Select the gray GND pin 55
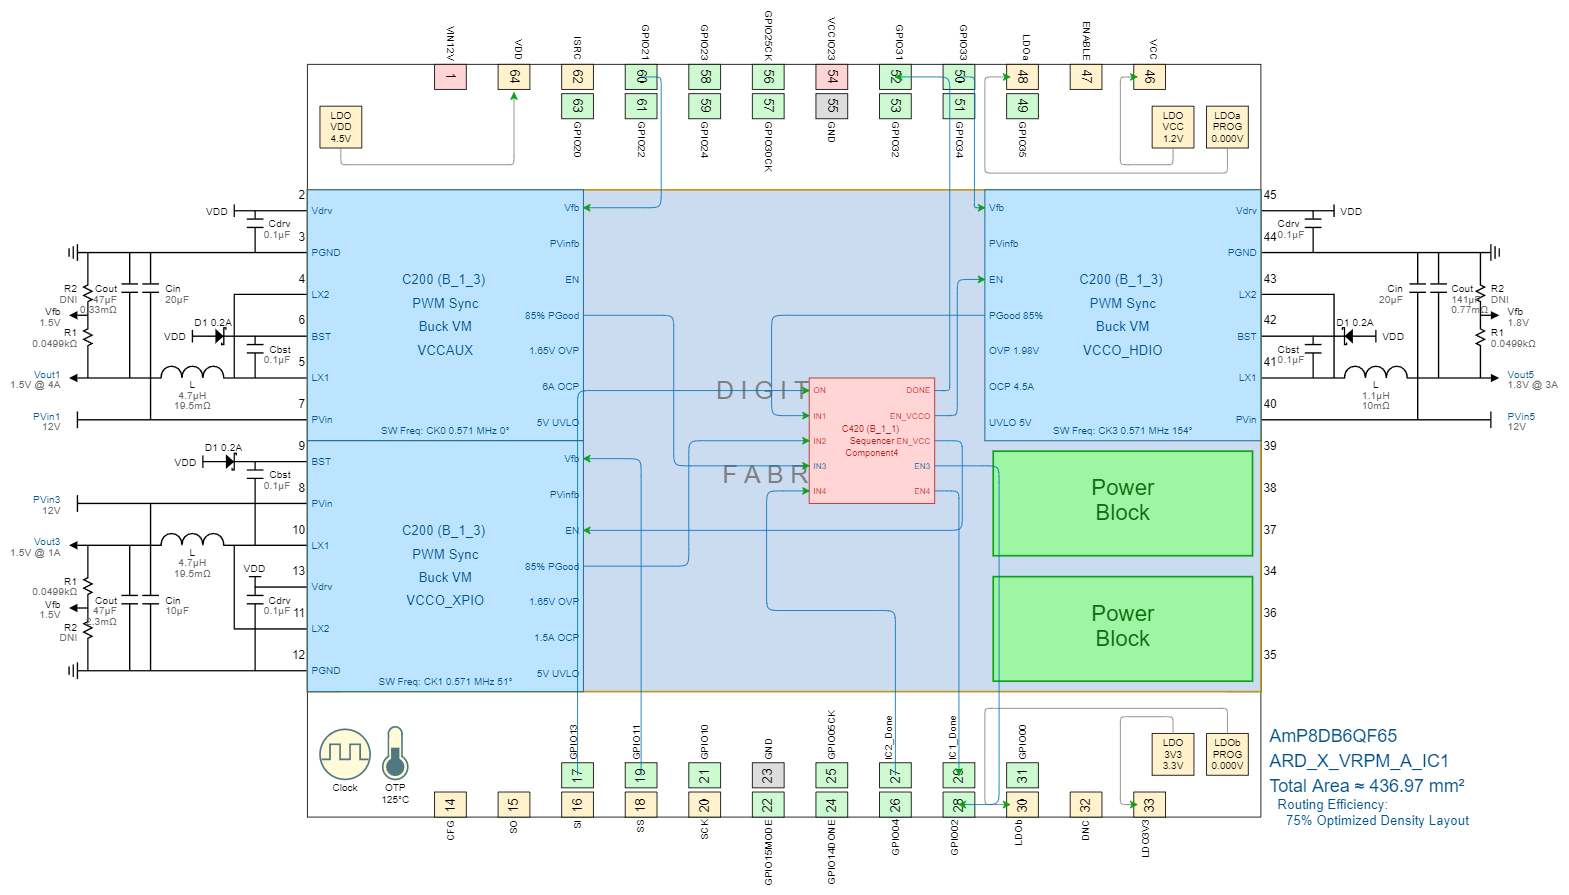1569x895 pixels. [832, 105]
